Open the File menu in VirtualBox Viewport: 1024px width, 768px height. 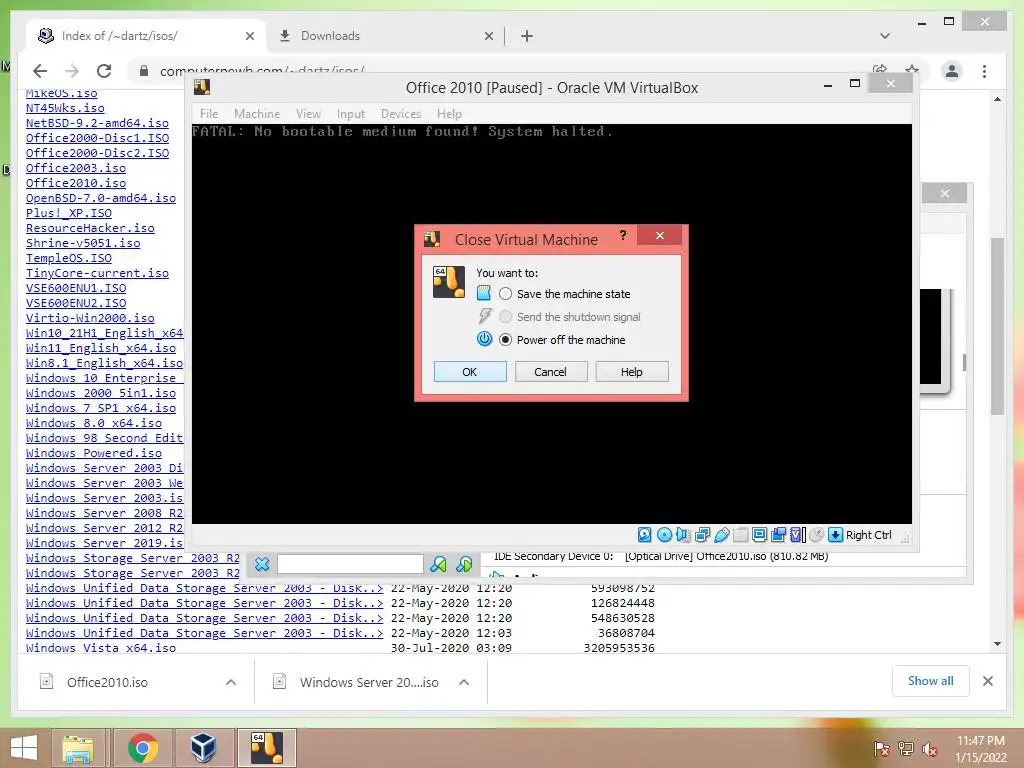209,114
